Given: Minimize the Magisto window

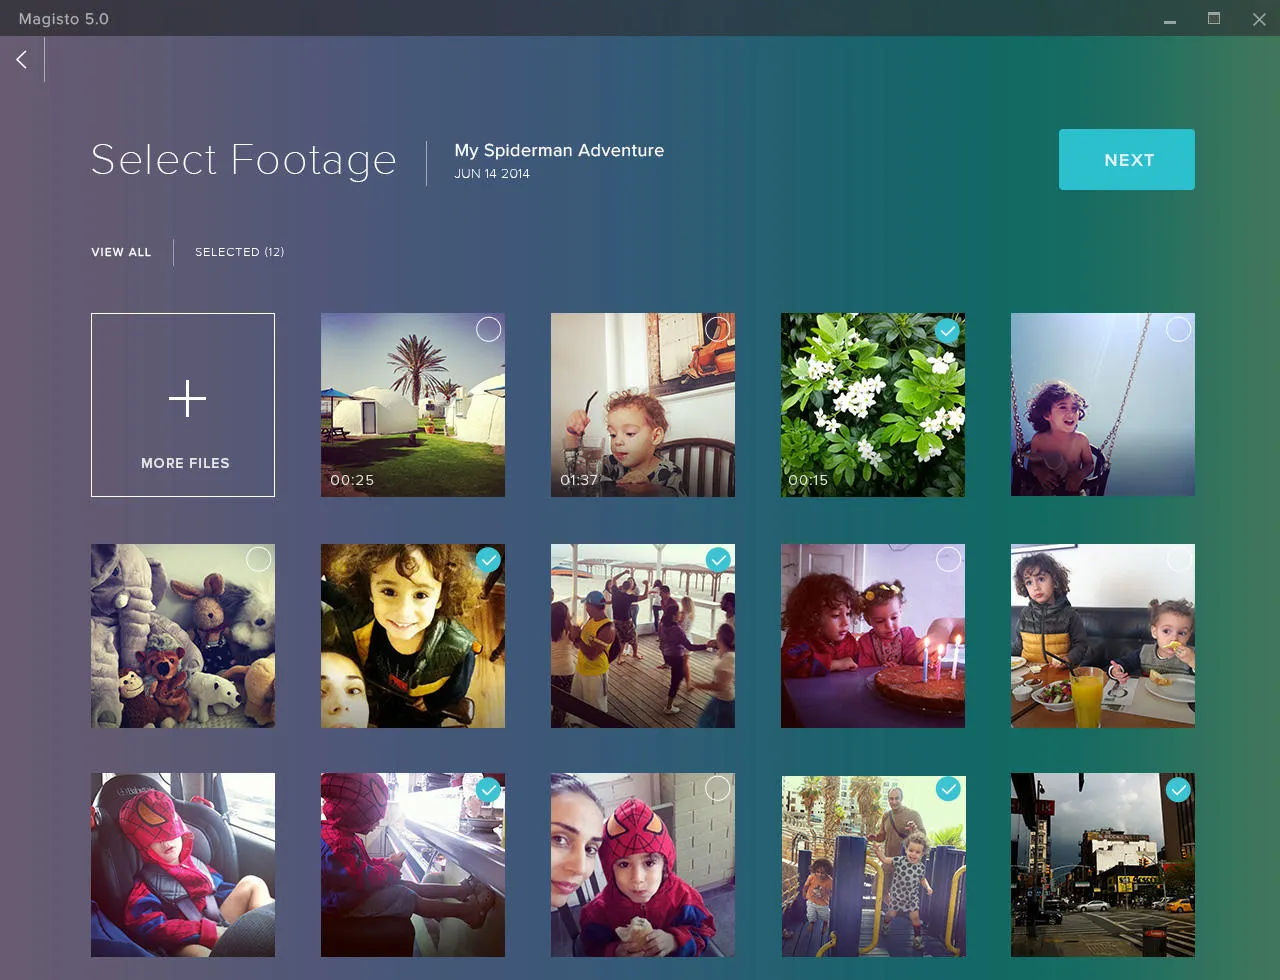Looking at the screenshot, I should [x=1169, y=20].
